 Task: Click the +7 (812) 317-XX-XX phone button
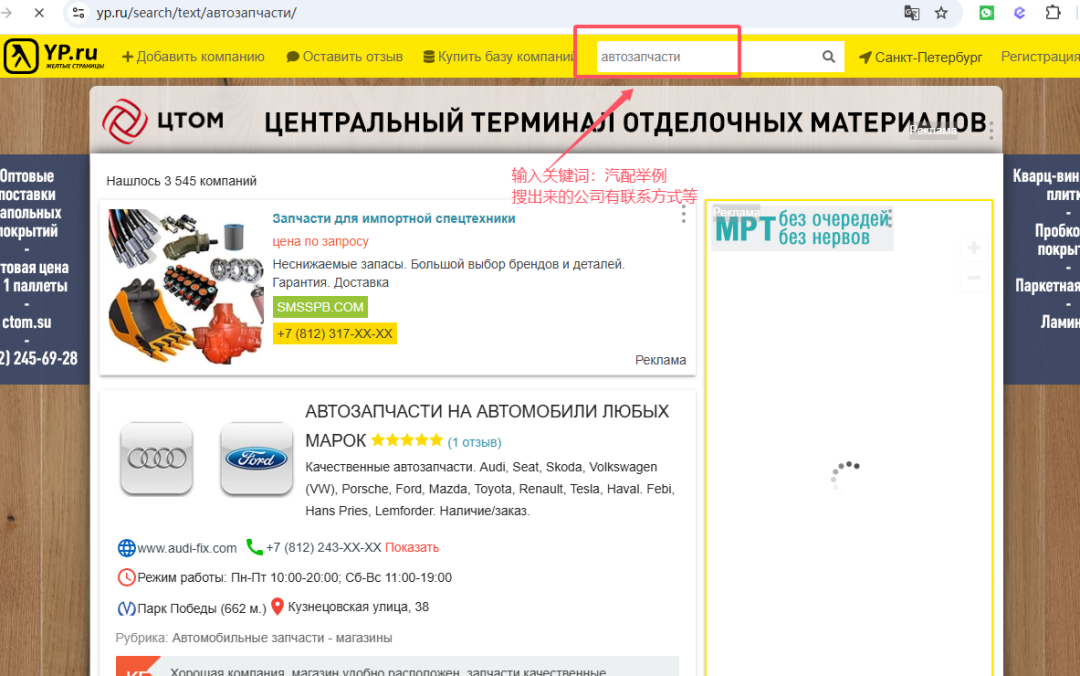pos(335,334)
